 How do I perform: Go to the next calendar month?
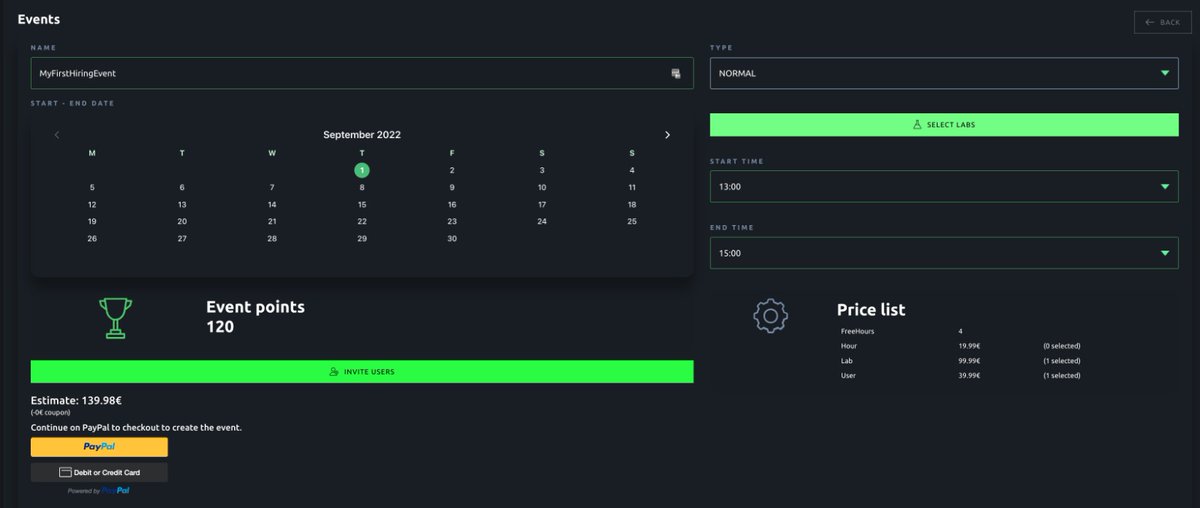668,135
